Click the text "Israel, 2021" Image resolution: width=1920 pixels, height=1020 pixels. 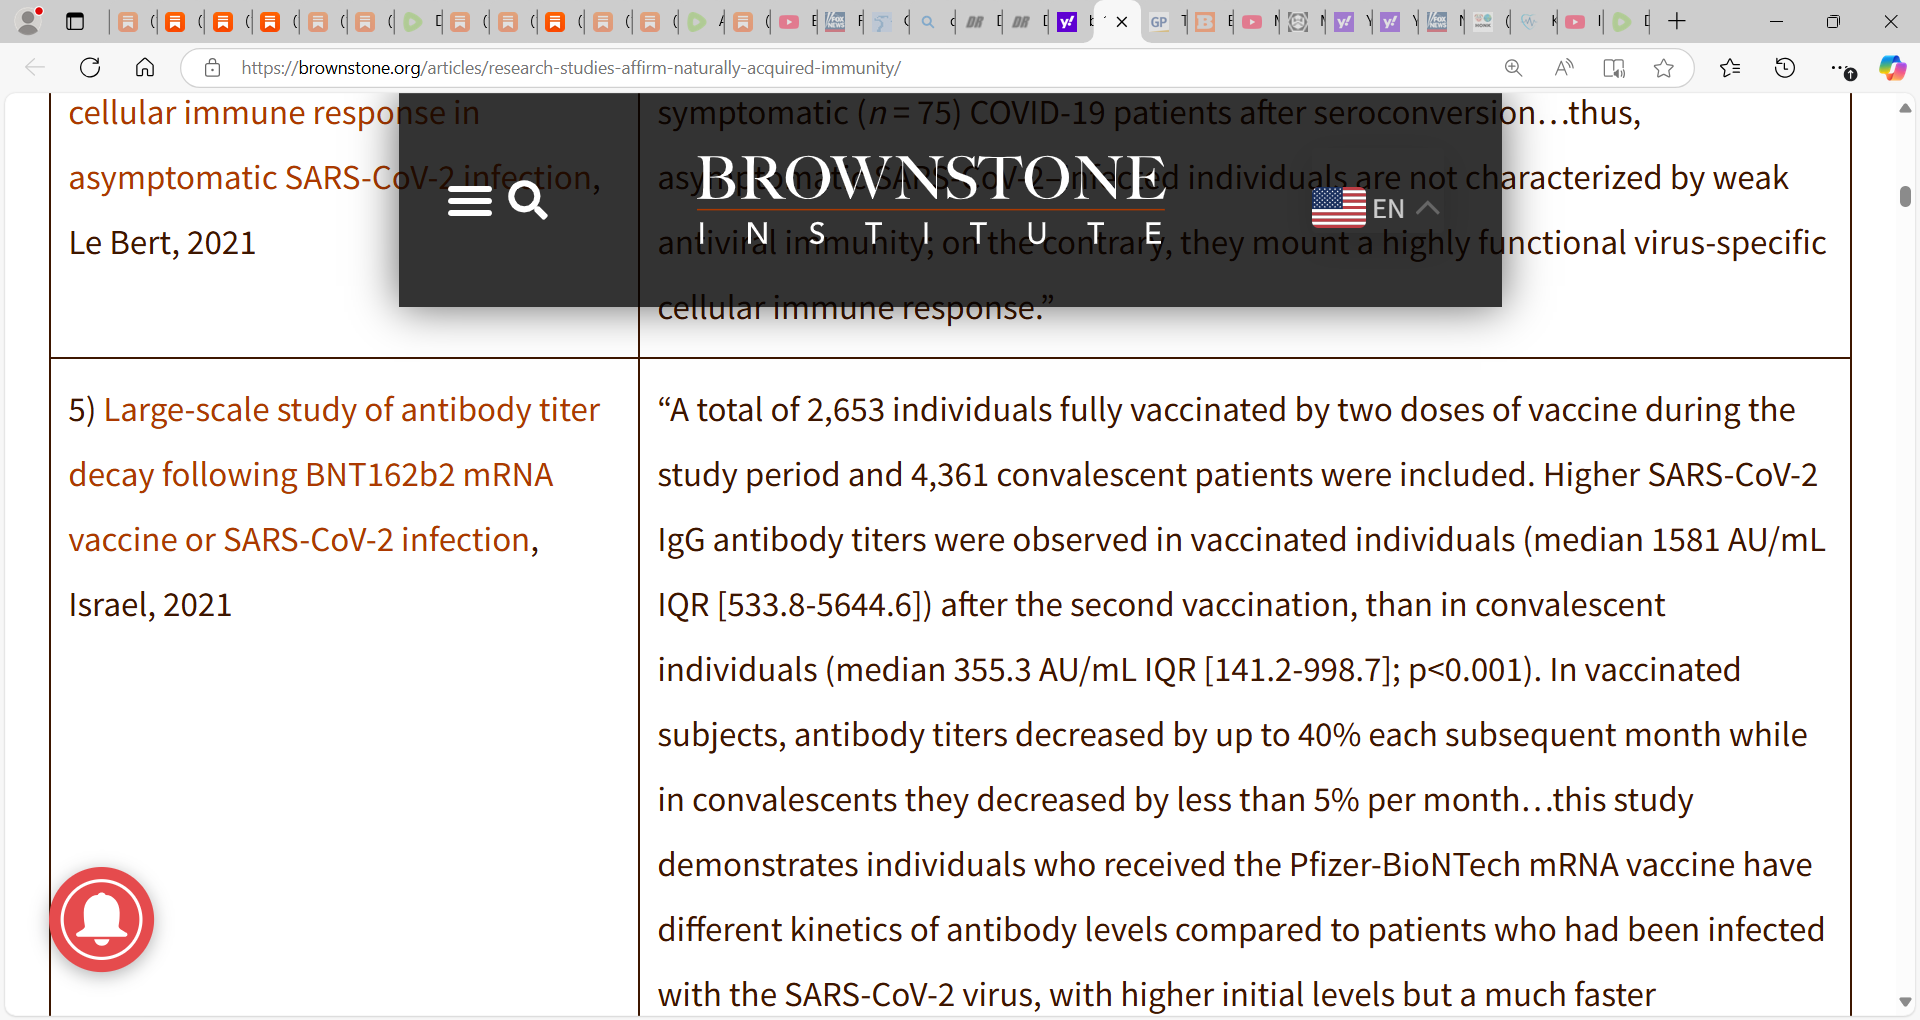[150, 605]
